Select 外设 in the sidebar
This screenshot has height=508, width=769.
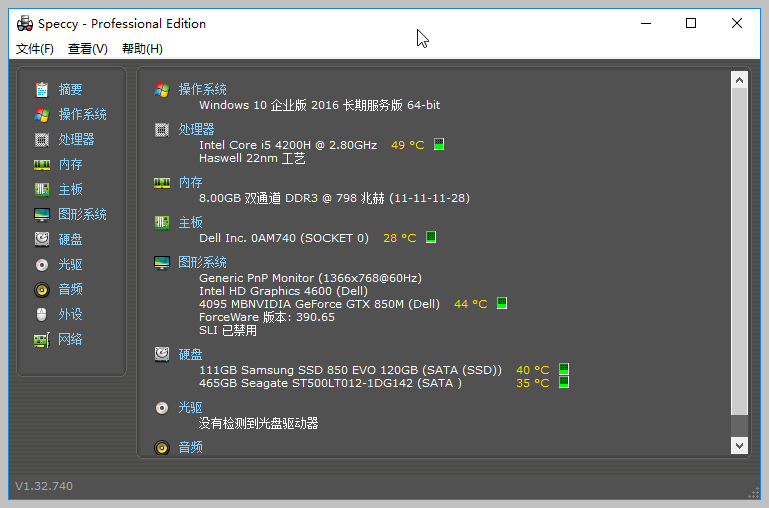click(x=70, y=314)
